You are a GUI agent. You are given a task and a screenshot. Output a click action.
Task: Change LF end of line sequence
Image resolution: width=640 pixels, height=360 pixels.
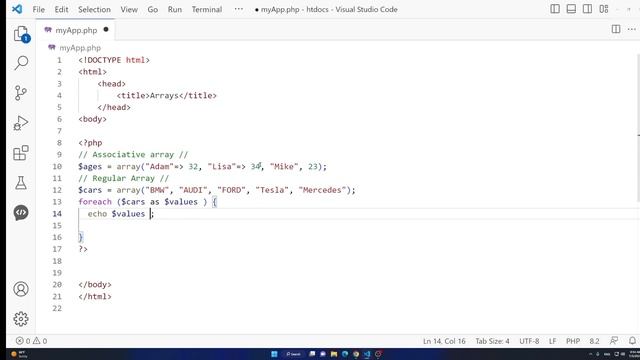tap(553, 341)
